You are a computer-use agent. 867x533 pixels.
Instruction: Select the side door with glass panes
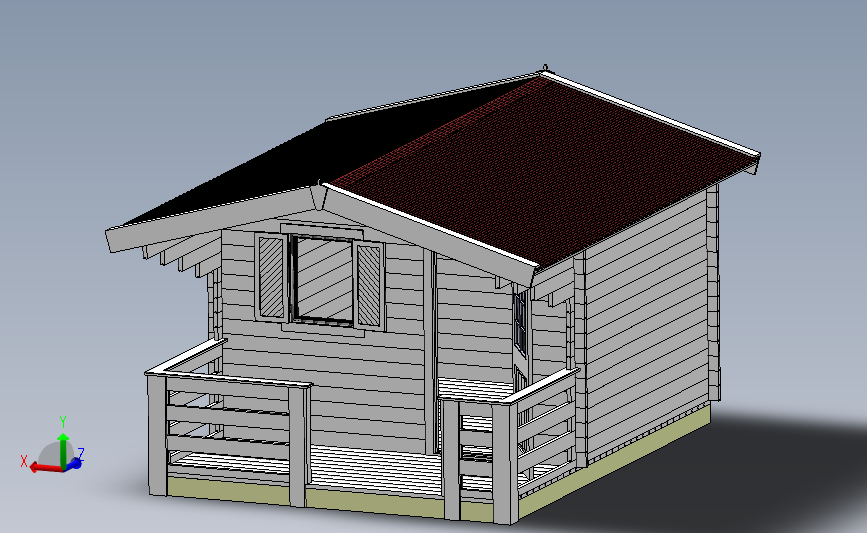pos(520,333)
